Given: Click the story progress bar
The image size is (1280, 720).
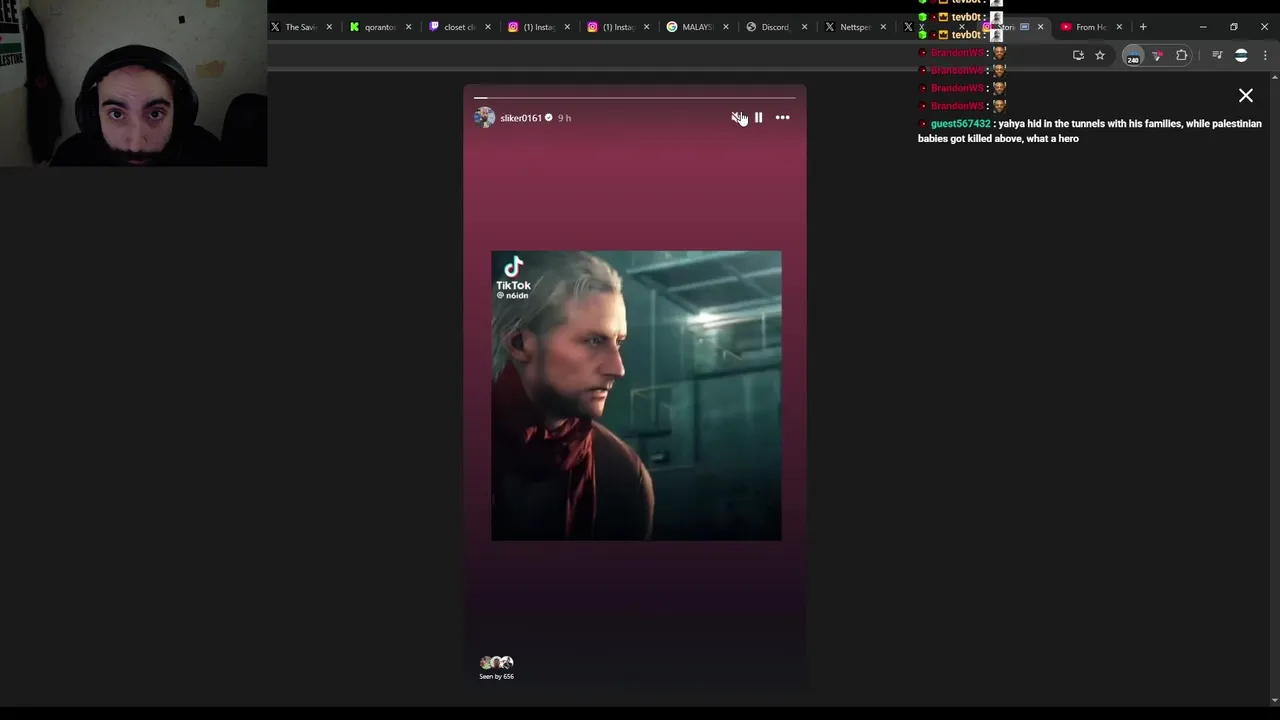Looking at the screenshot, I should coord(635,98).
